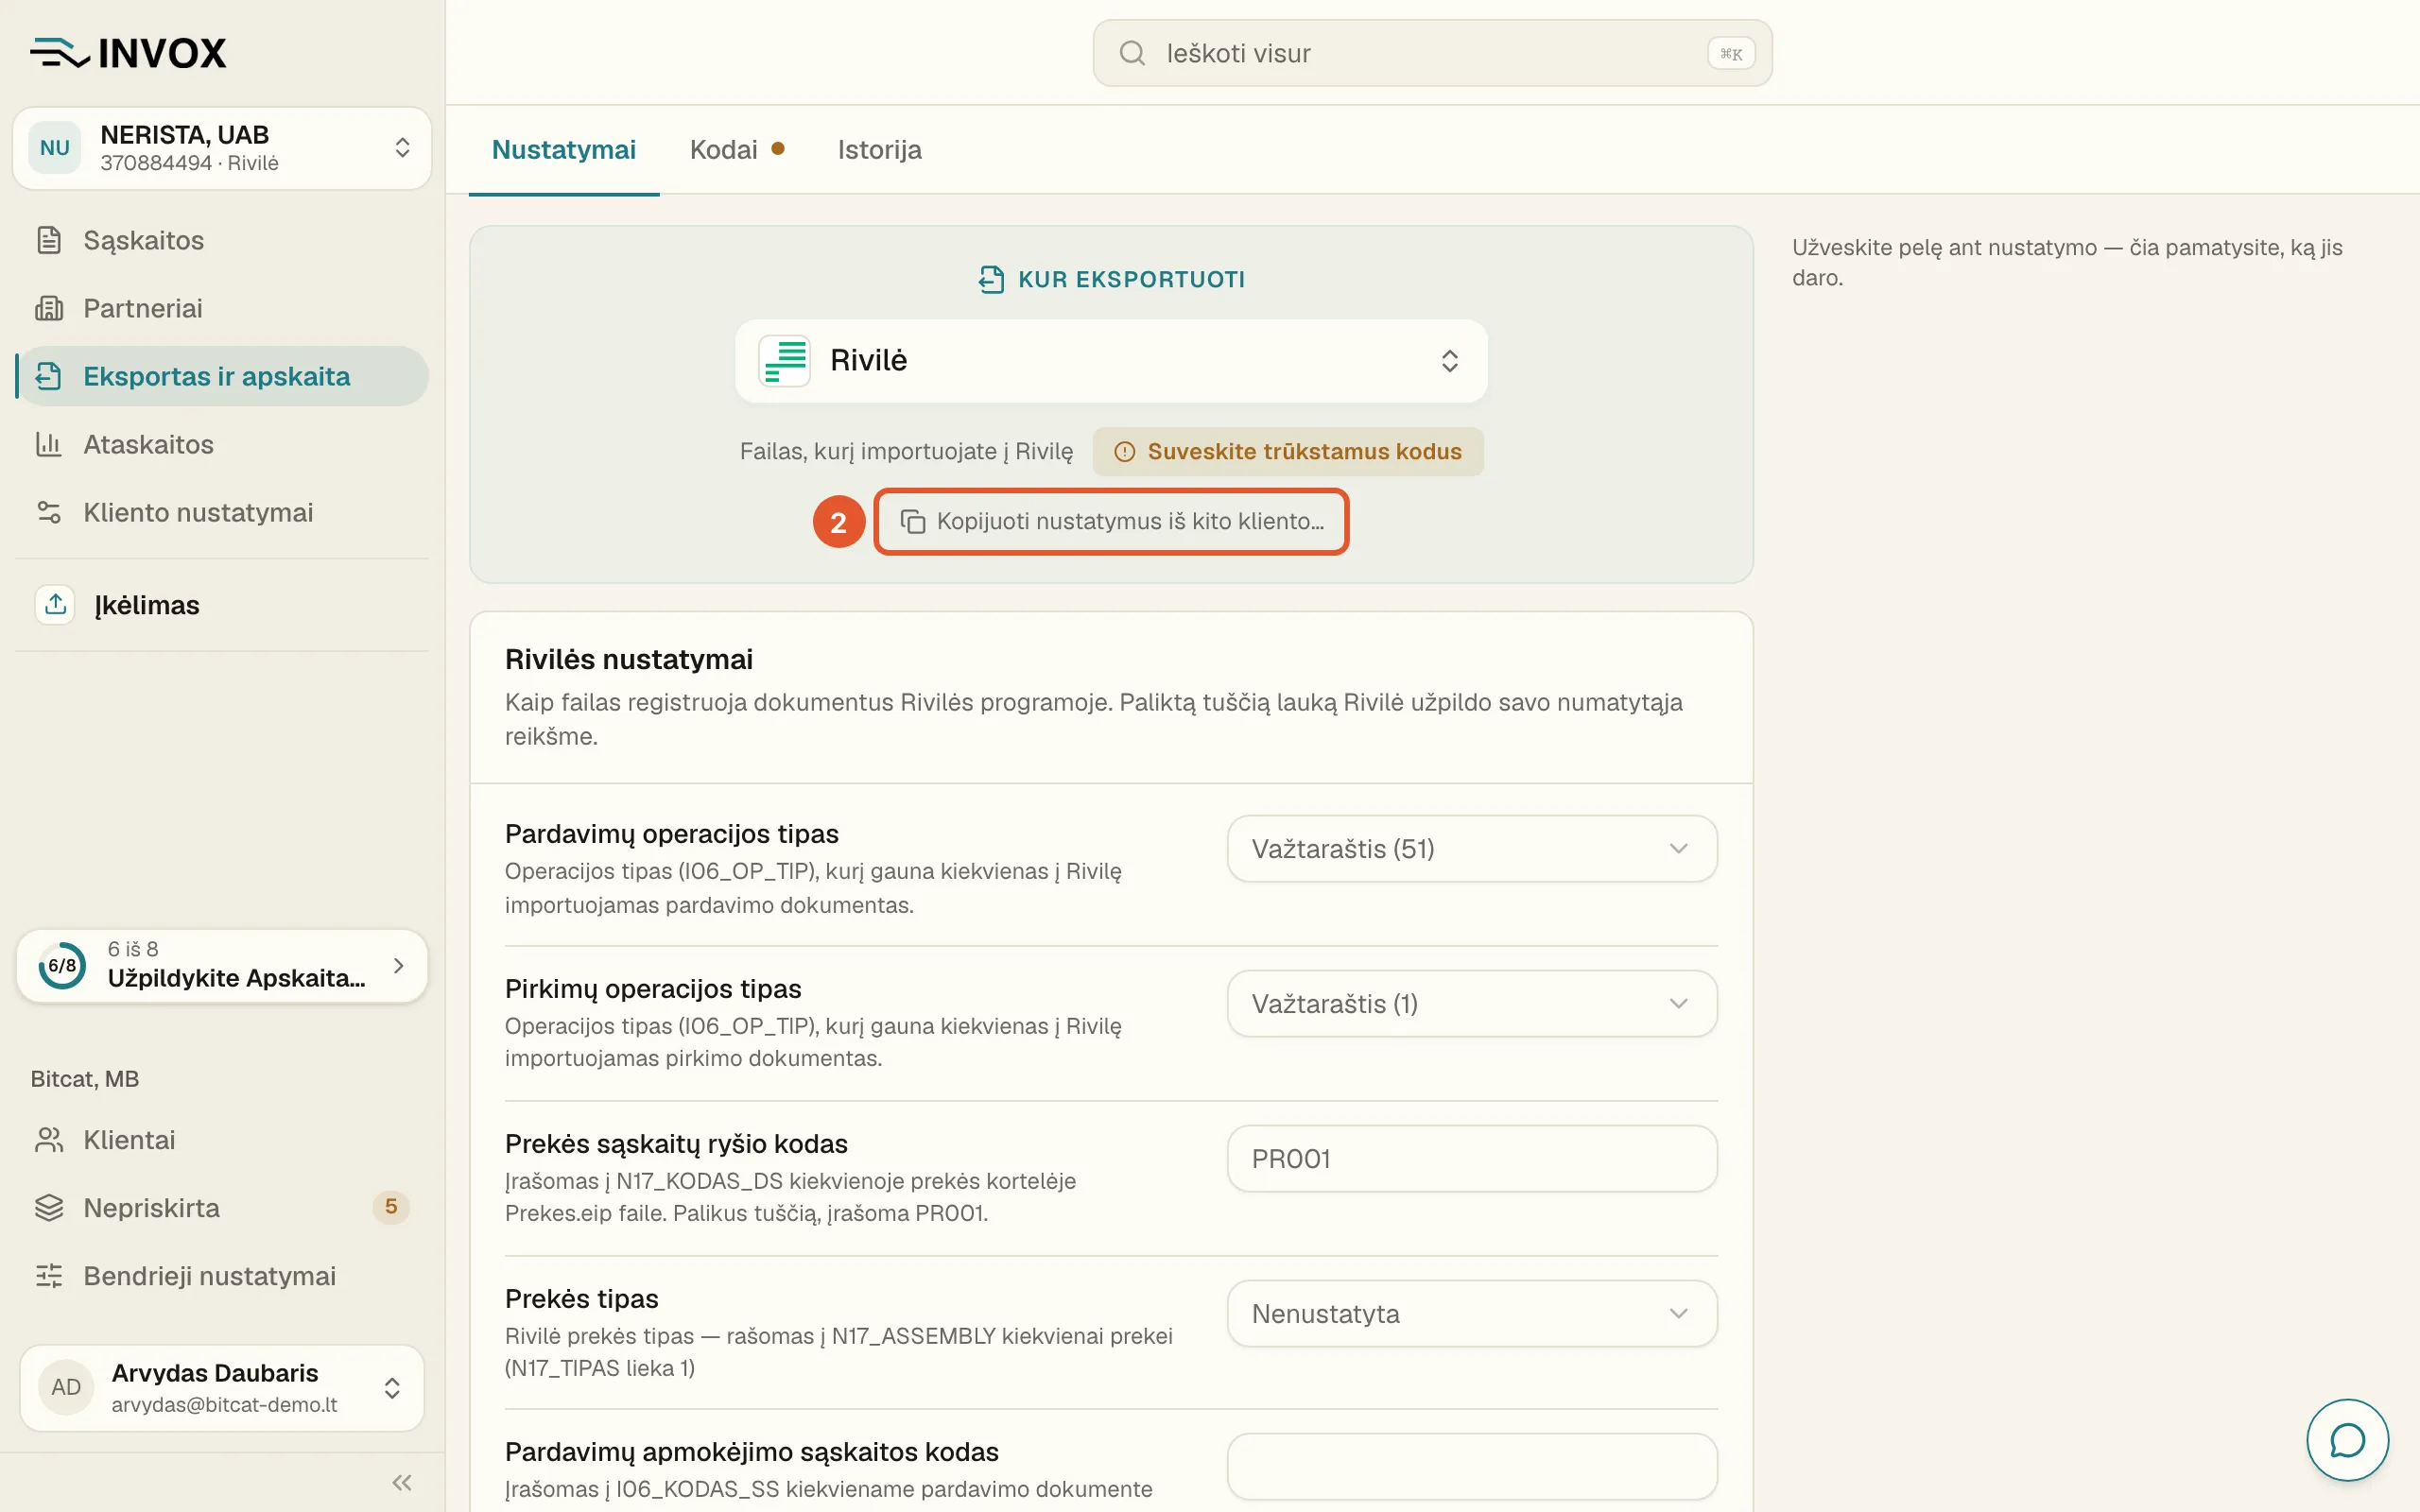Open Pardavimų operacijos tipas dropdown Važtaraštis (51)
Viewport: 2420px width, 1512px height.
point(1472,849)
